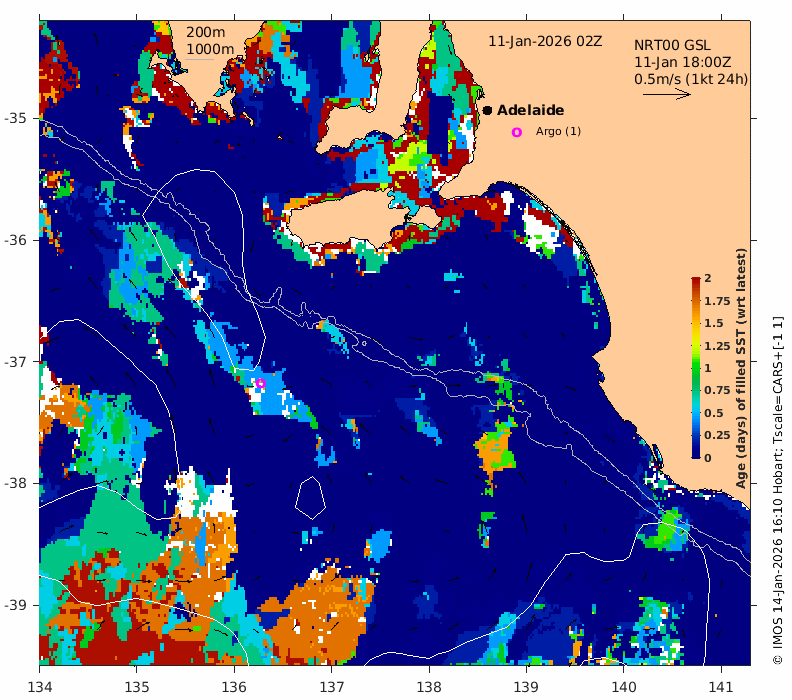
Task: Click colorbar tick label 2
Action: (x=708, y=278)
